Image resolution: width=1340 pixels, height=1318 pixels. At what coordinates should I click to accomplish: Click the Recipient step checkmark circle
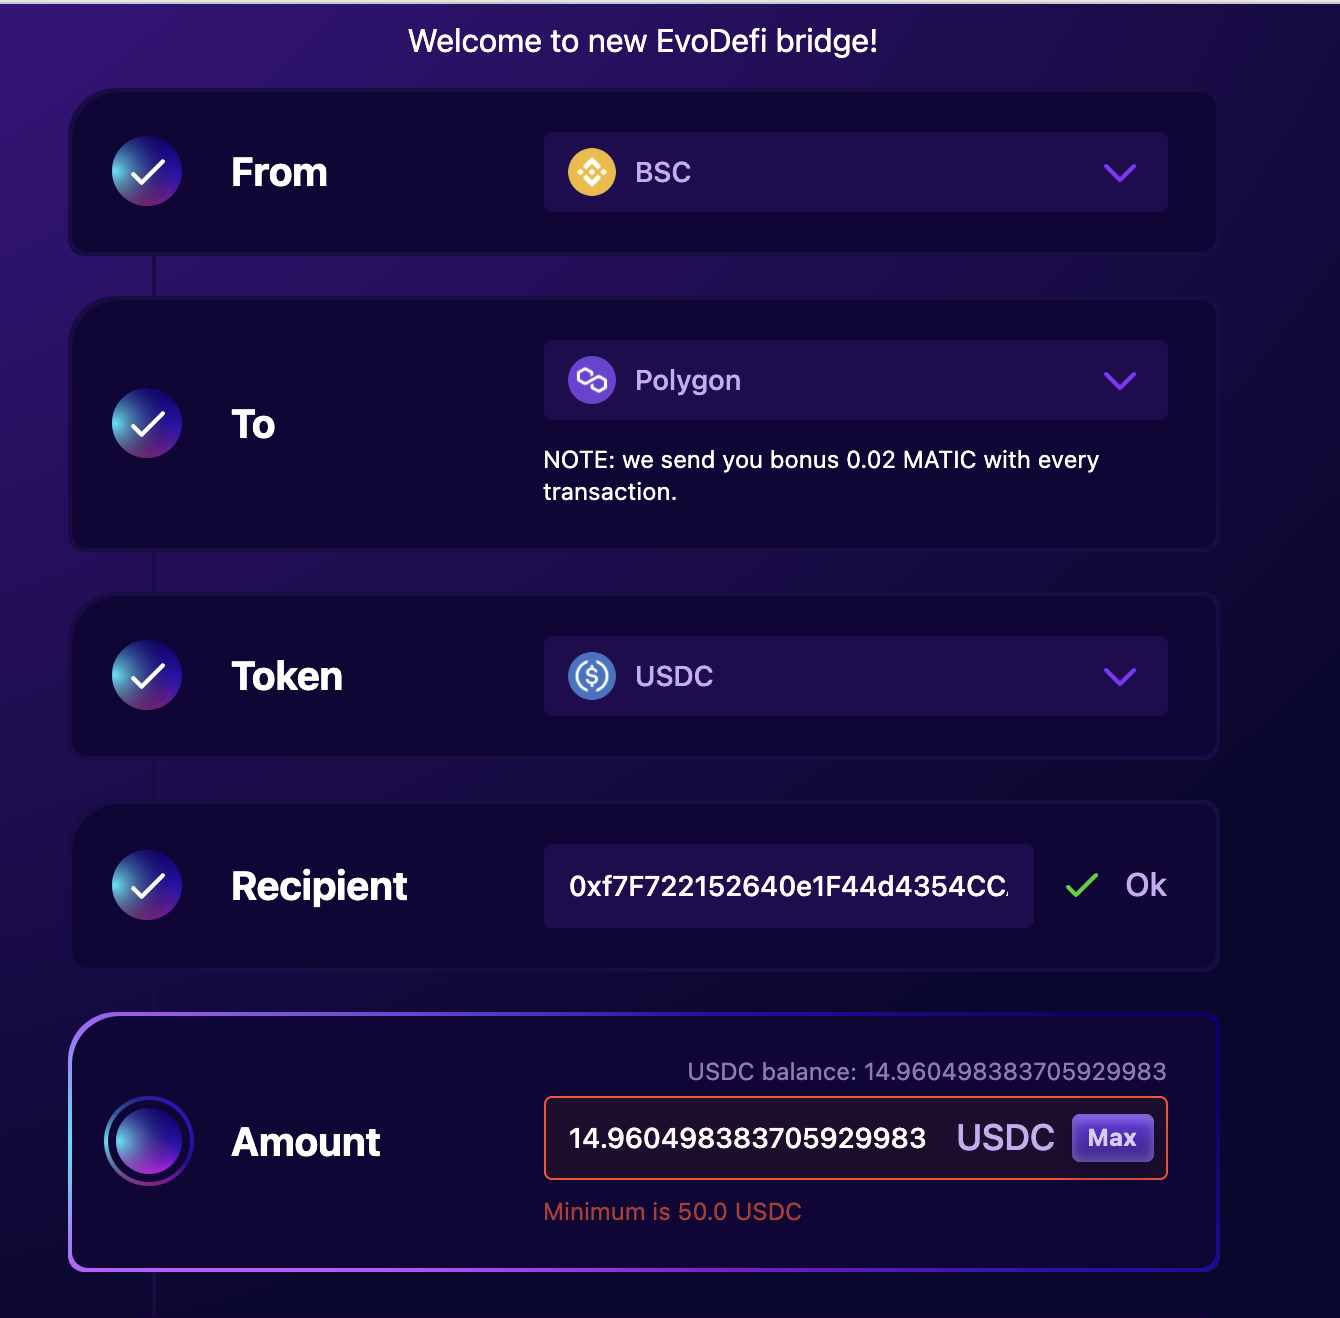pyautogui.click(x=147, y=886)
